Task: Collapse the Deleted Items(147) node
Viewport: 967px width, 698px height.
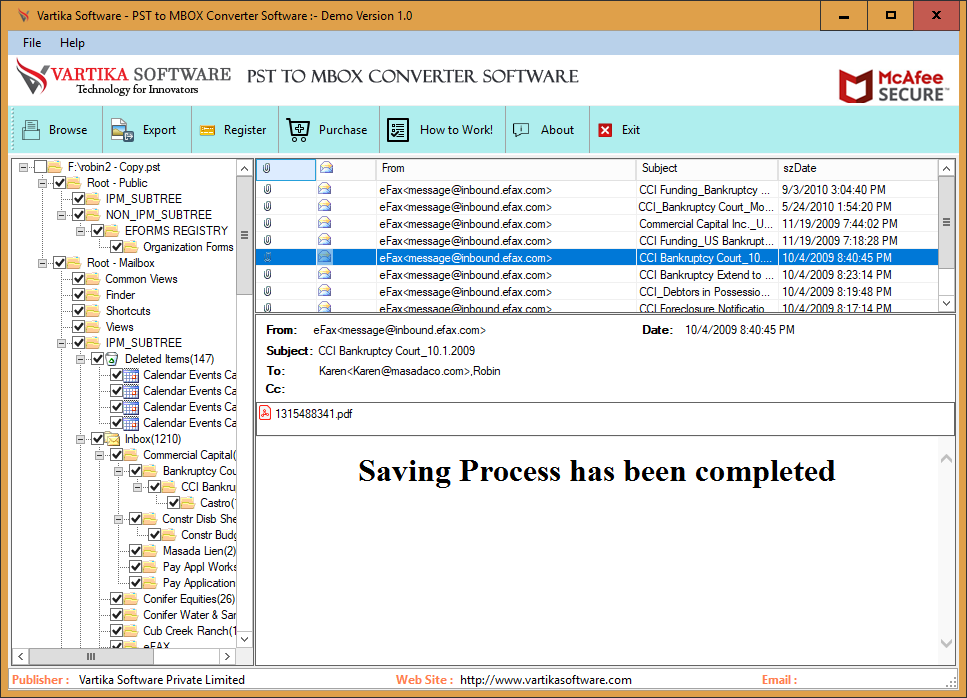Action: 81,359
